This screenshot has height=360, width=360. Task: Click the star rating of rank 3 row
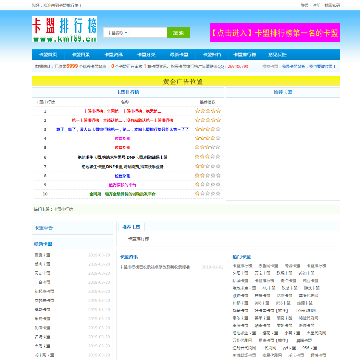tap(208, 129)
